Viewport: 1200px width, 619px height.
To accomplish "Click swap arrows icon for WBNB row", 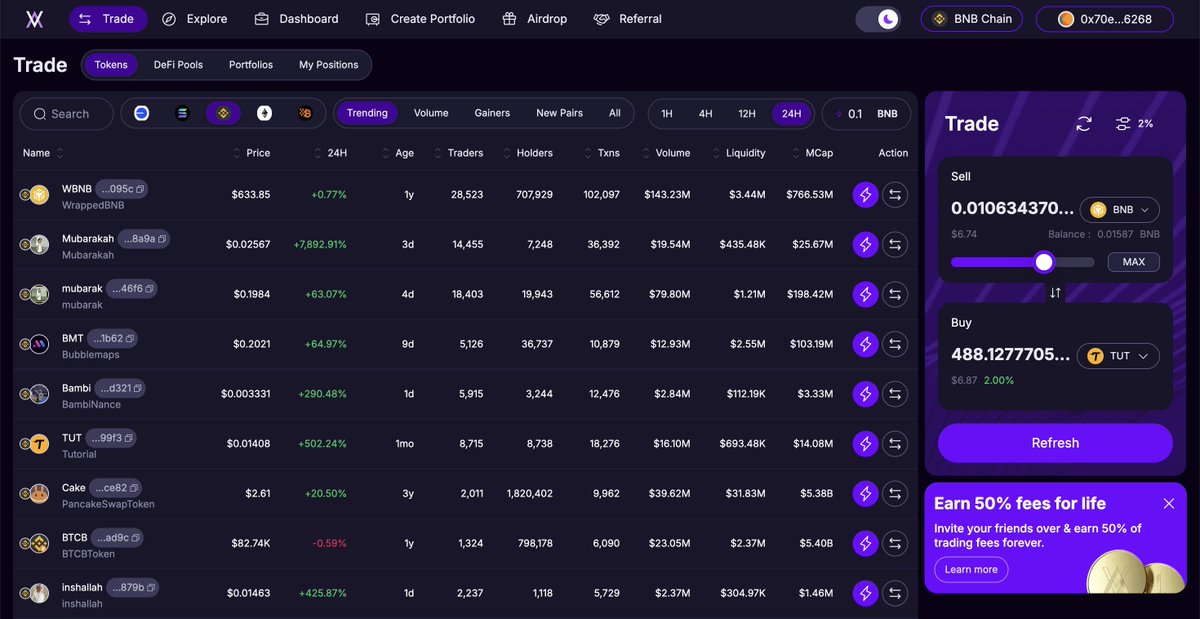I will [895, 195].
